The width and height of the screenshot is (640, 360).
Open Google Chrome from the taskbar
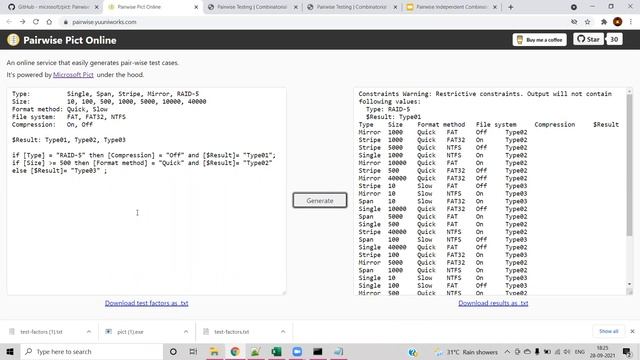235,351
